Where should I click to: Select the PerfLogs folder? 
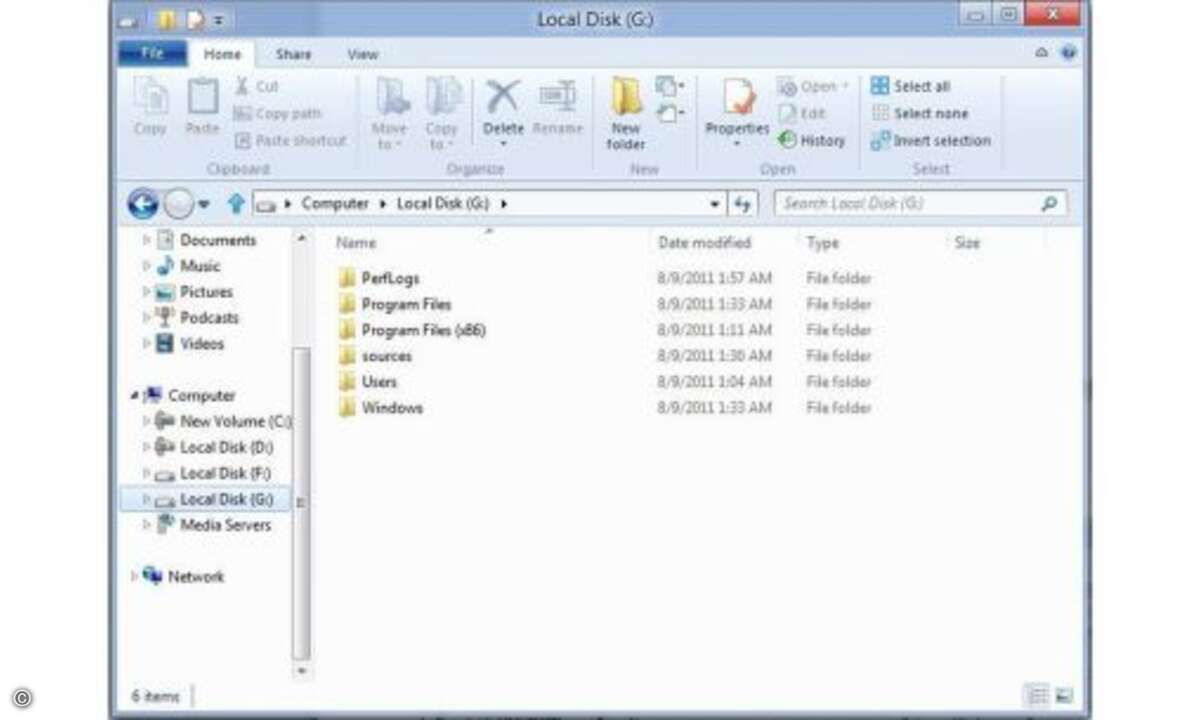coord(390,278)
